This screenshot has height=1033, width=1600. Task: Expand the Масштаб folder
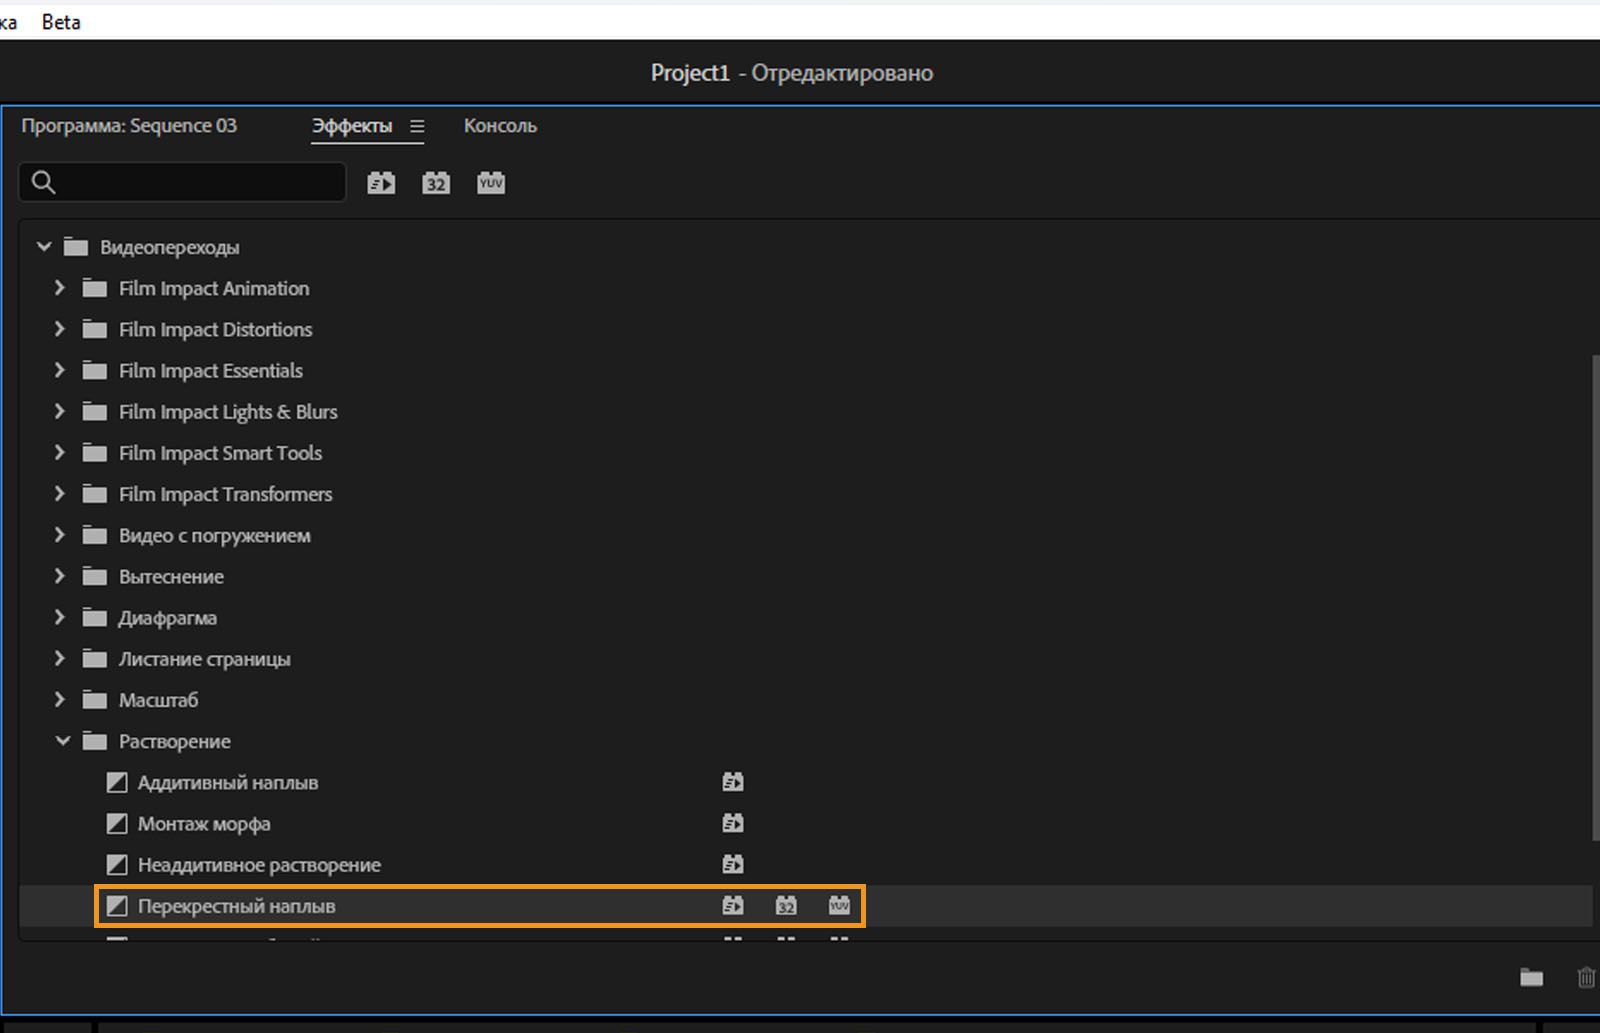pyautogui.click(x=60, y=700)
